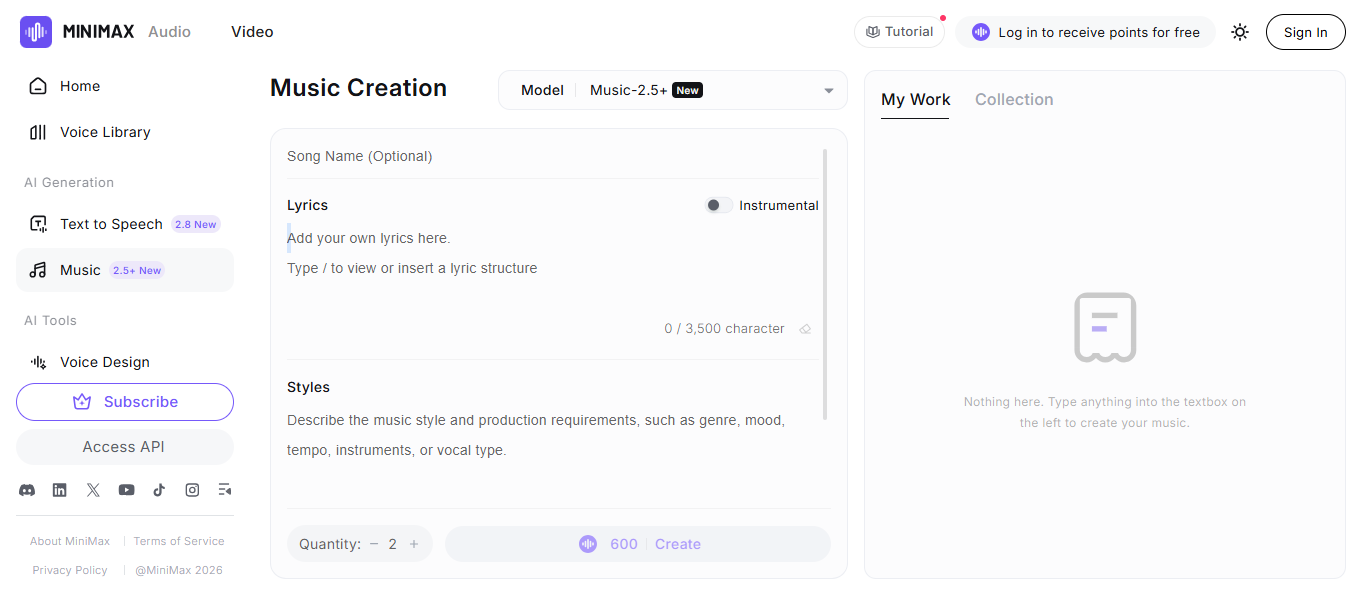Click the Sign In button
This screenshot has height=599, width=1366.
tap(1305, 31)
